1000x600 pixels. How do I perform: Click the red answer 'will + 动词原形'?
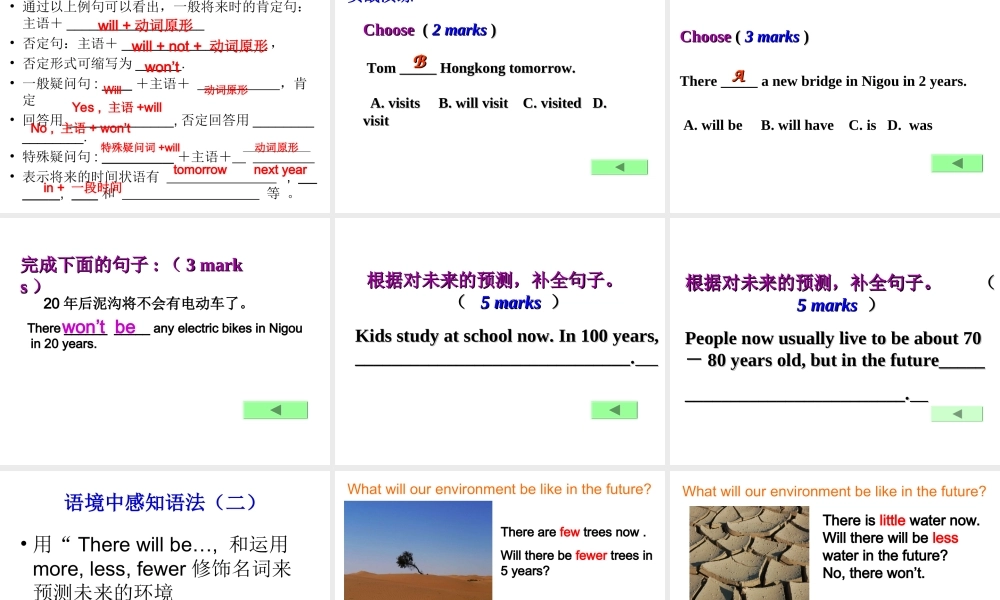[145, 26]
